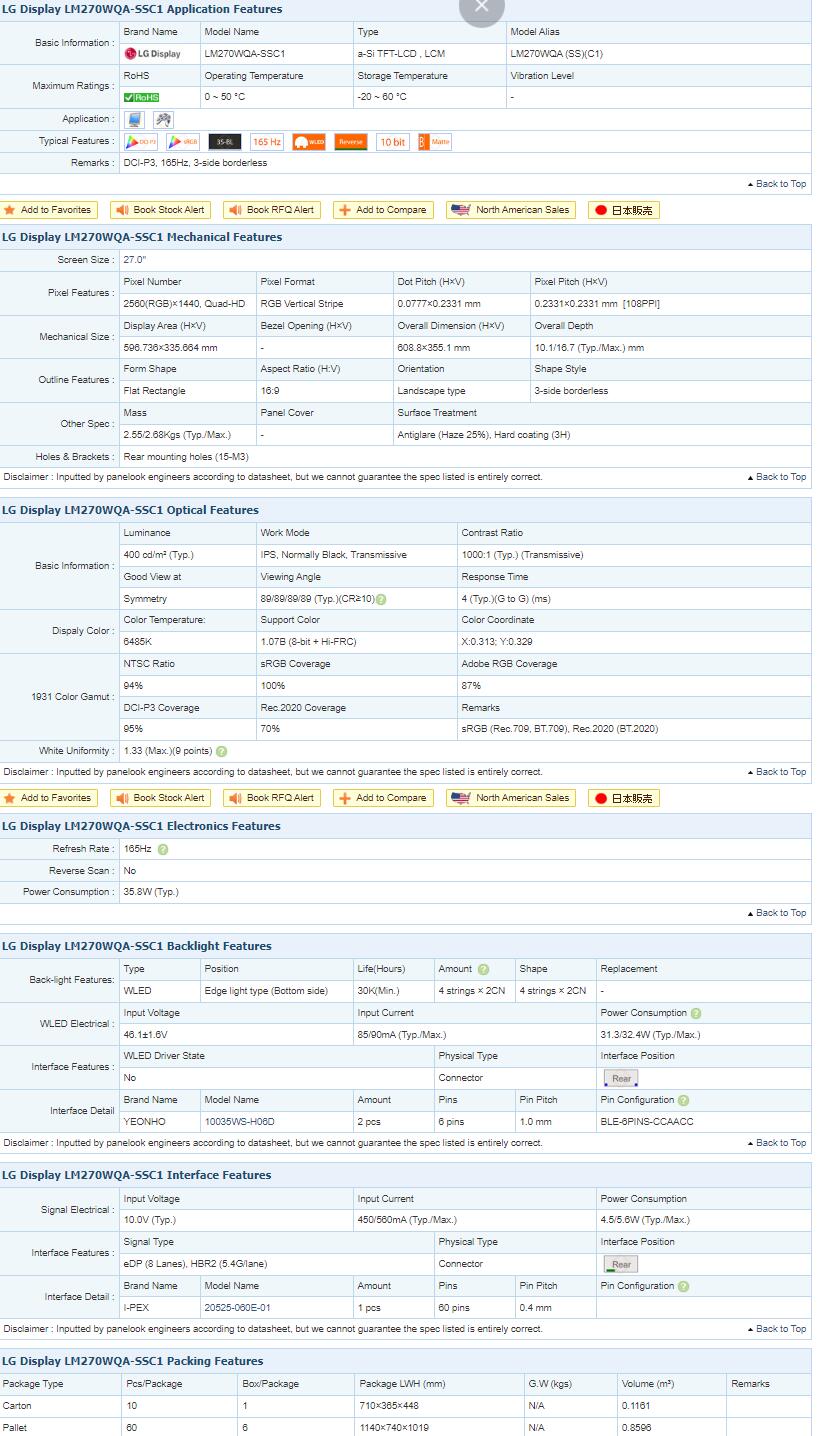This screenshot has width=818, height=1436.
Task: Click the green RoHS badge
Action: pos(141,97)
